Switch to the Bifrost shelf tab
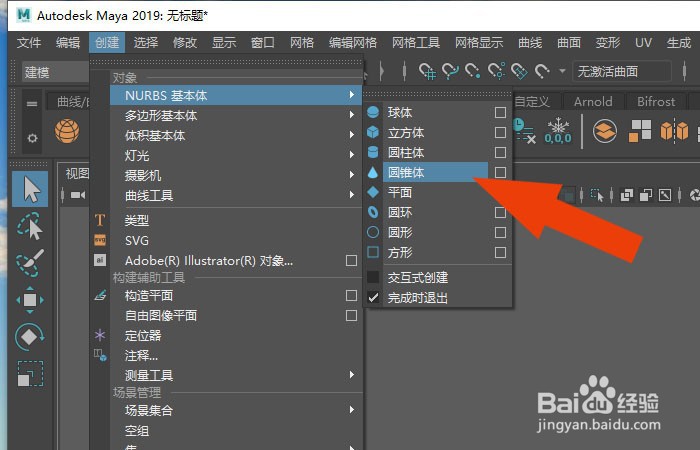The width and height of the screenshot is (700, 450). click(656, 102)
